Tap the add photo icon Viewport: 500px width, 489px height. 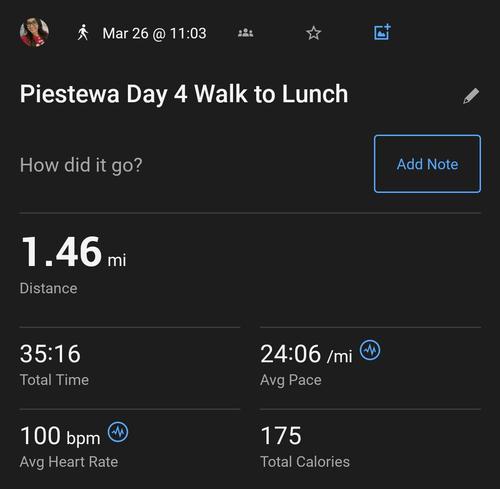coord(382,32)
